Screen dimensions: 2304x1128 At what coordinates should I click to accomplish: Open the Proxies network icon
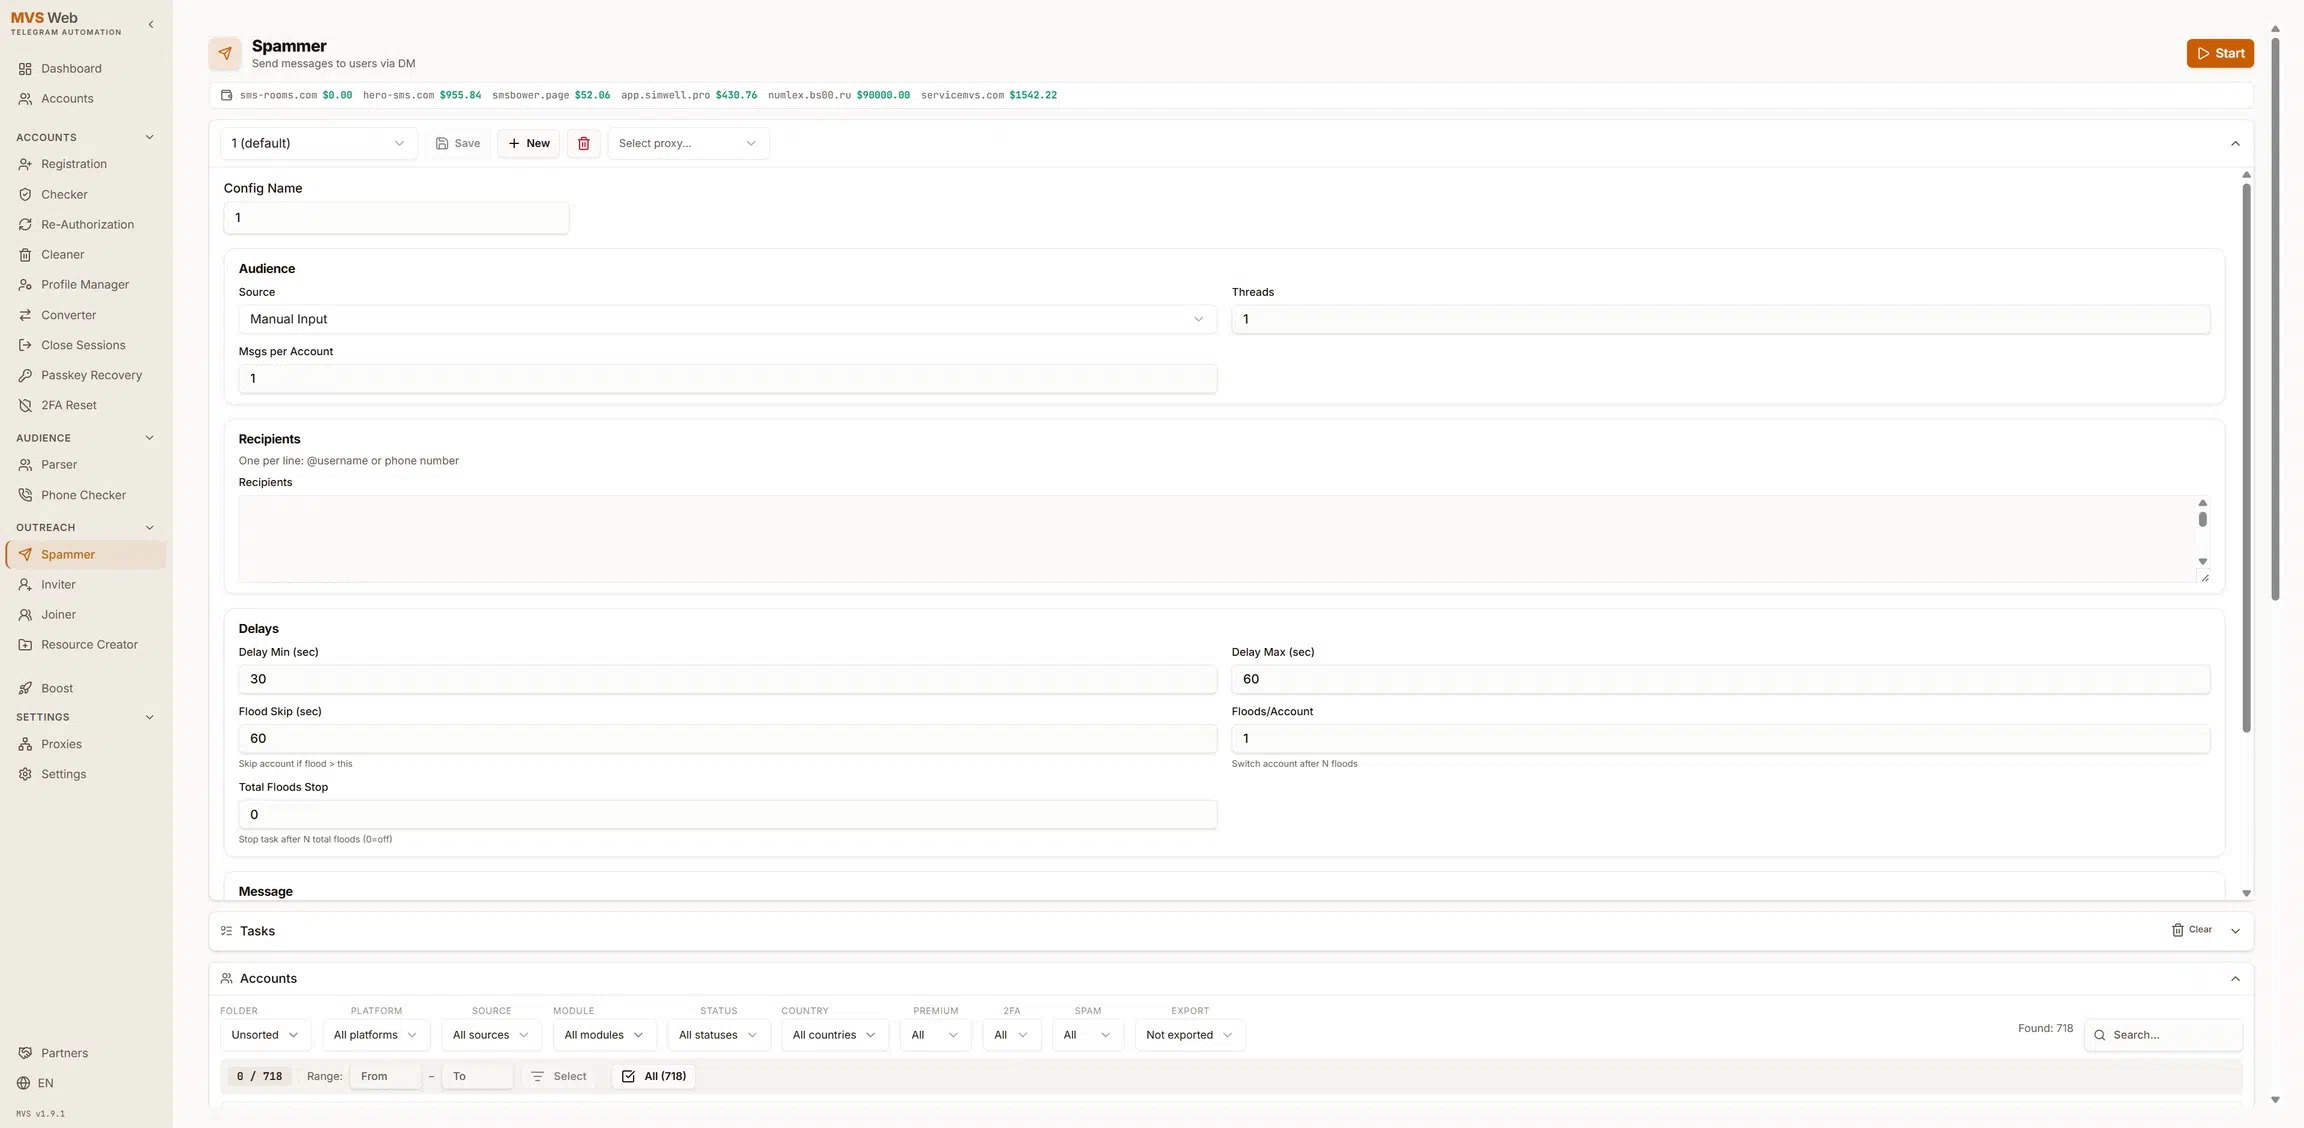[x=25, y=744]
